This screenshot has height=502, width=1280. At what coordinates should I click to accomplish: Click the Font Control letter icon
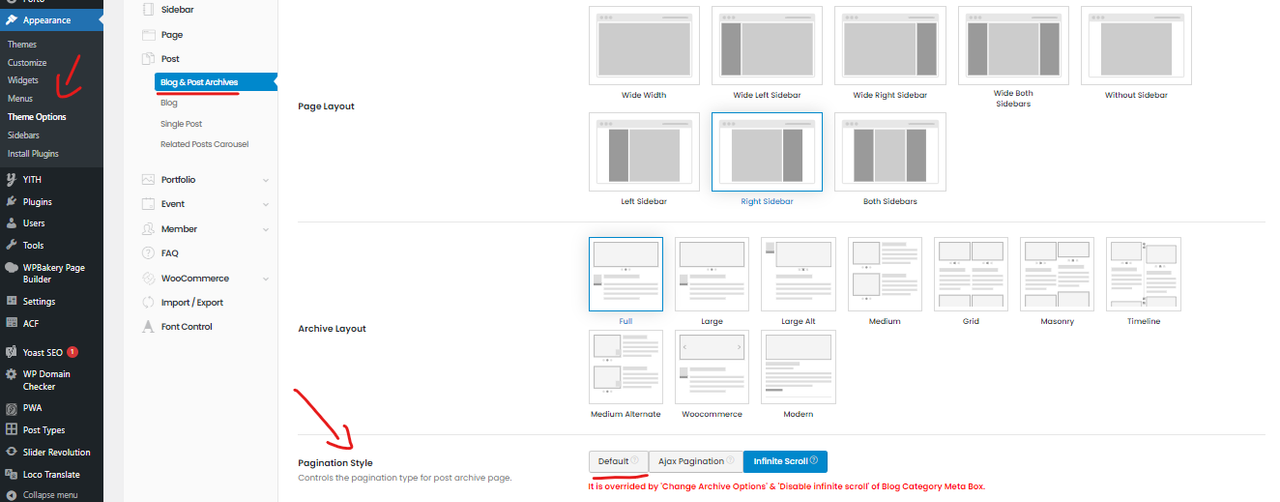pyautogui.click(x=148, y=327)
